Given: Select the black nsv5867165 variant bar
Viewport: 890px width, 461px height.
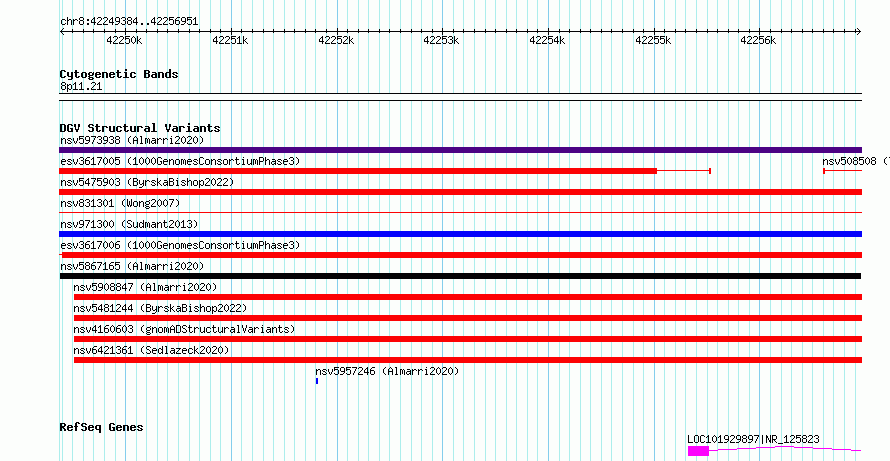Looking at the screenshot, I should coord(460,276).
